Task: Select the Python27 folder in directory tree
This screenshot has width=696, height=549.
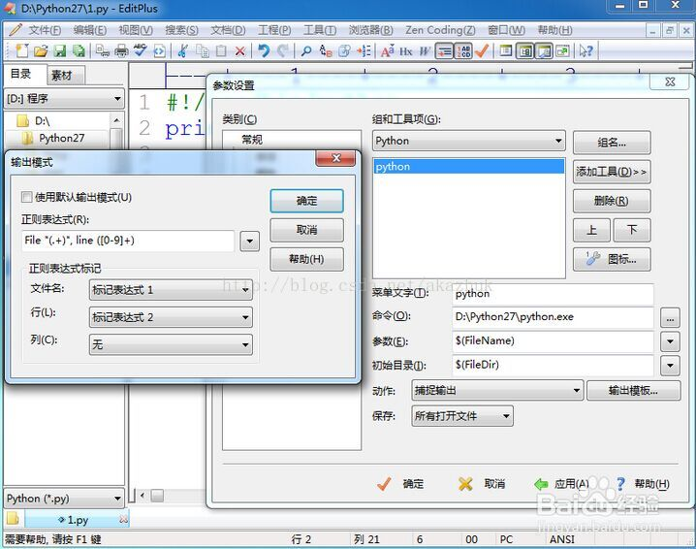Action: click(61, 138)
